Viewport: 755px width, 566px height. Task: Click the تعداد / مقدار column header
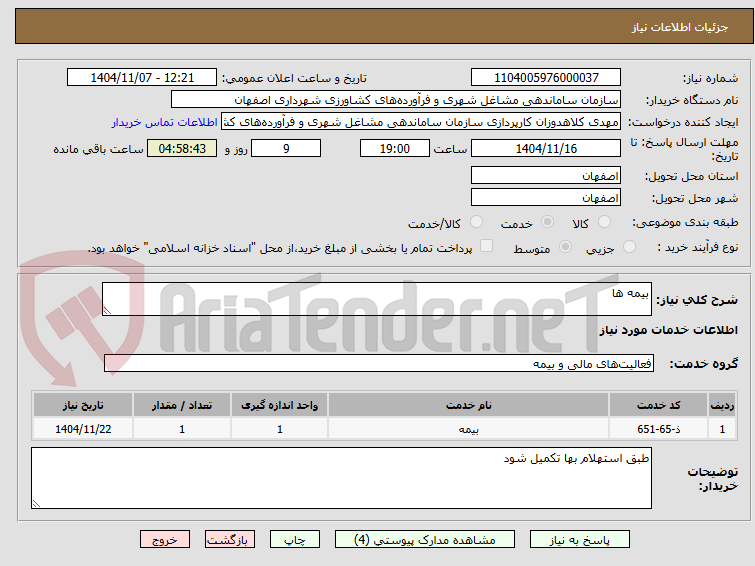[x=182, y=405]
